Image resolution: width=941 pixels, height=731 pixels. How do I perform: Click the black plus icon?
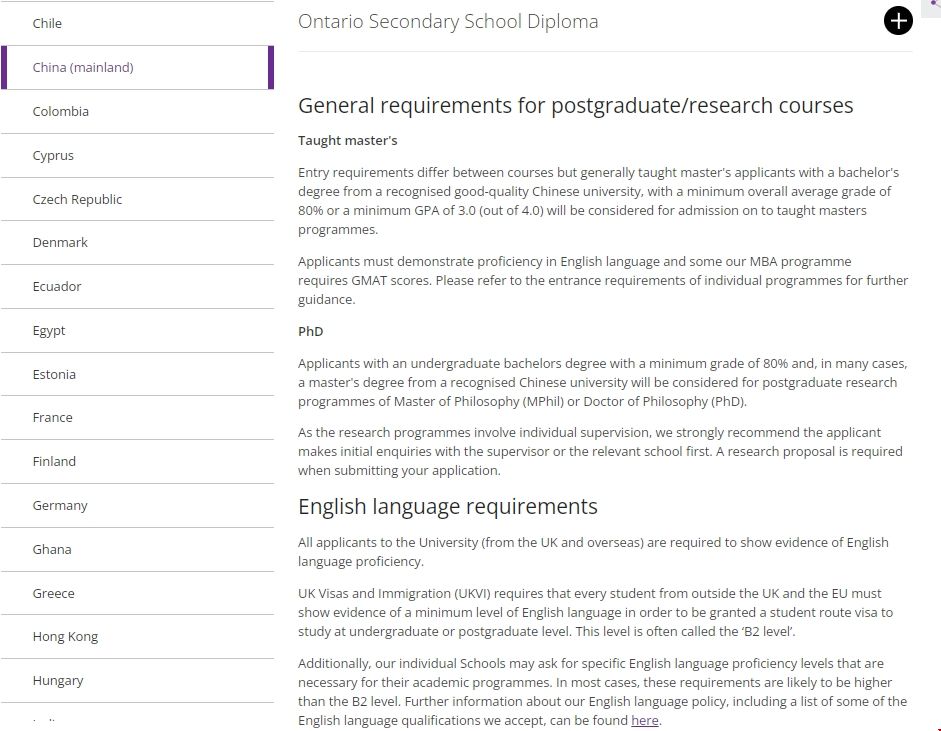(x=898, y=21)
